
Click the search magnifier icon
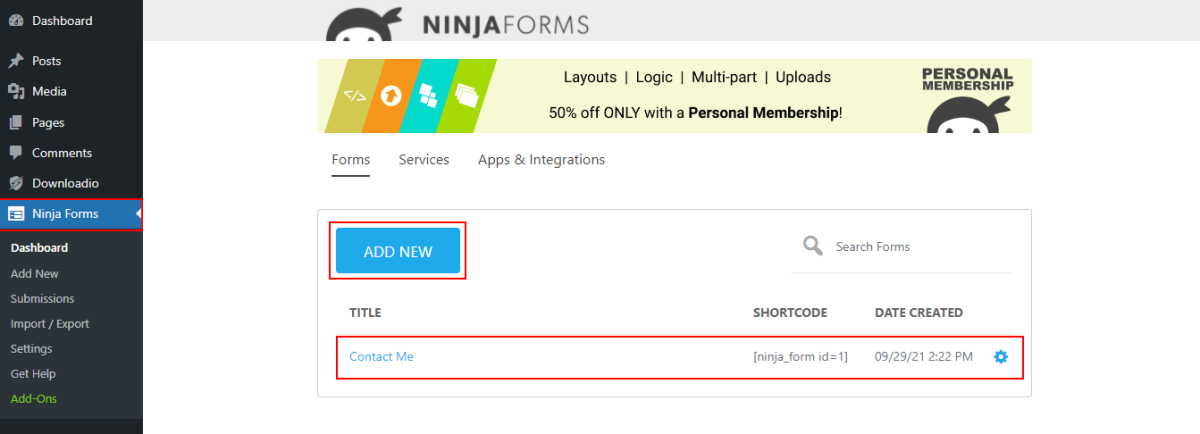pyautogui.click(x=813, y=246)
